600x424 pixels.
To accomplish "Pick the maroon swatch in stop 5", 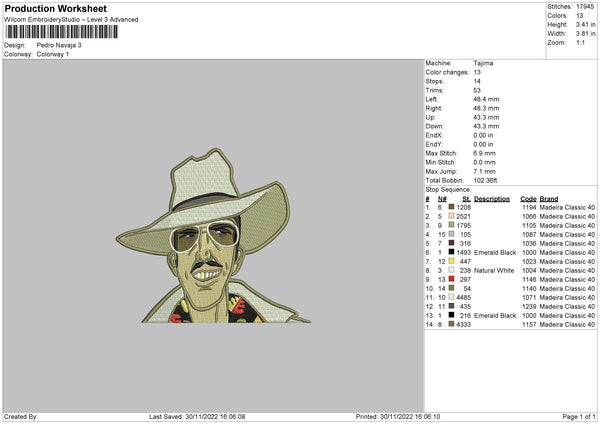I will (451, 243).
